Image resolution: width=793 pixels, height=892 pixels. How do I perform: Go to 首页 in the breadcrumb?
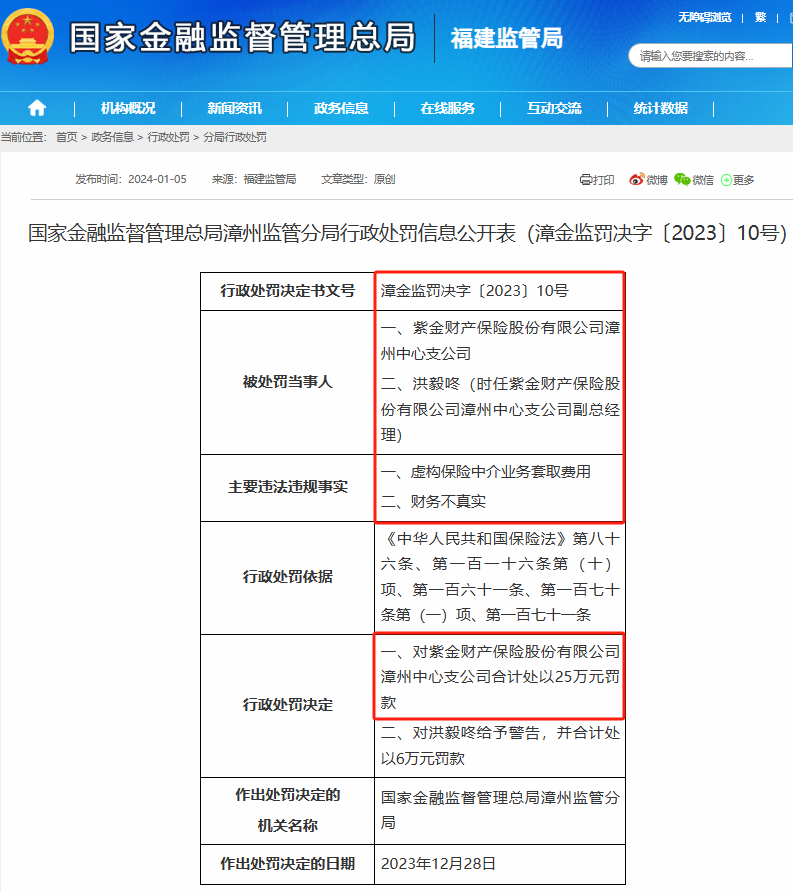pos(67,137)
